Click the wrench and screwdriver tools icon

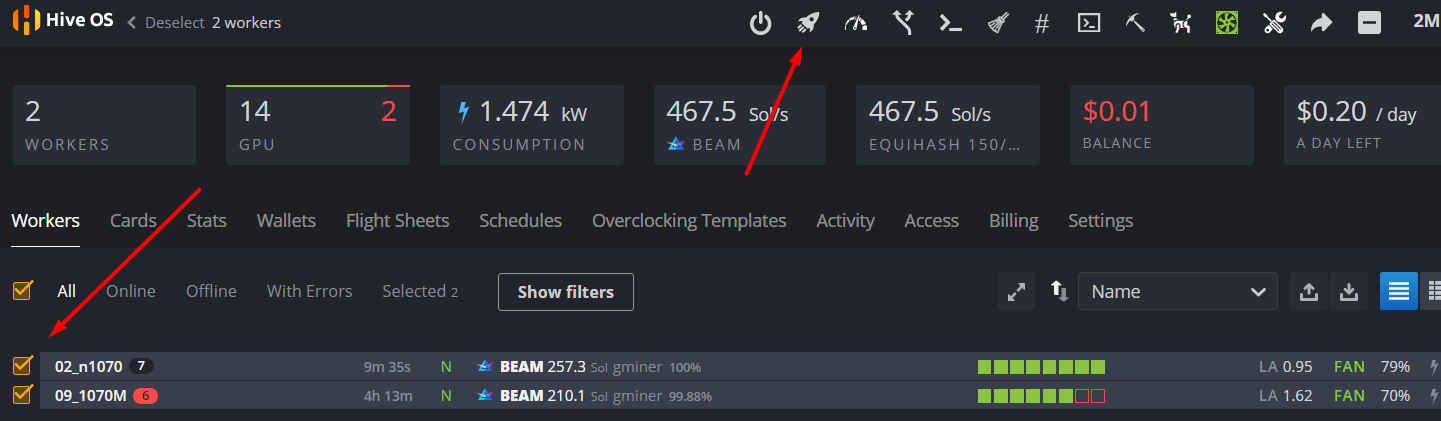[x=1274, y=23]
